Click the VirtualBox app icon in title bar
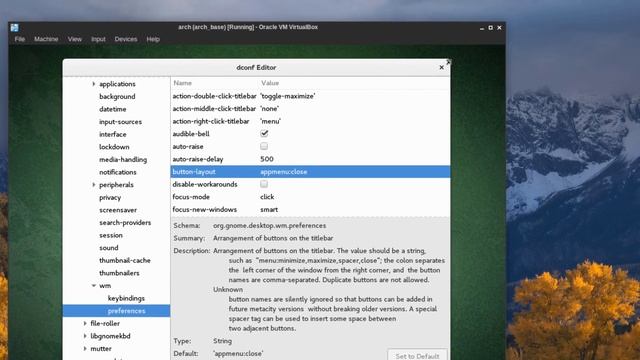The image size is (640, 360). pyautogui.click(x=15, y=27)
